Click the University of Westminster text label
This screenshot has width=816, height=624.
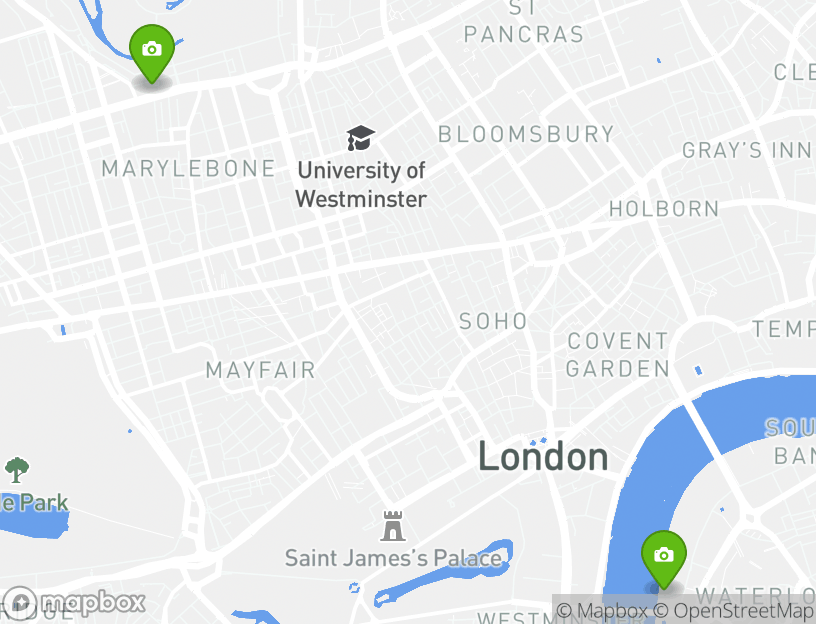tap(361, 185)
